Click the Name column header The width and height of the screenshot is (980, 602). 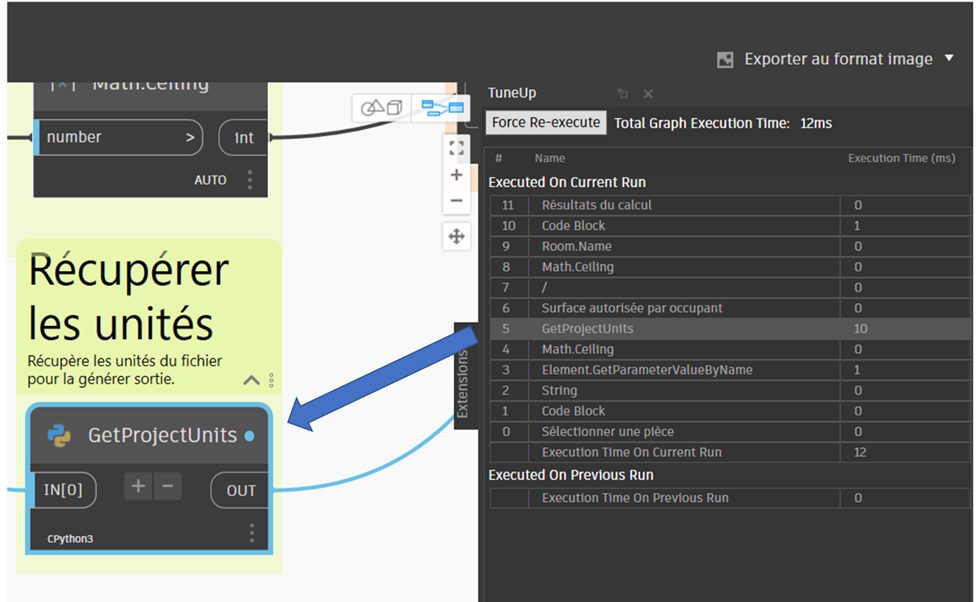click(x=550, y=158)
